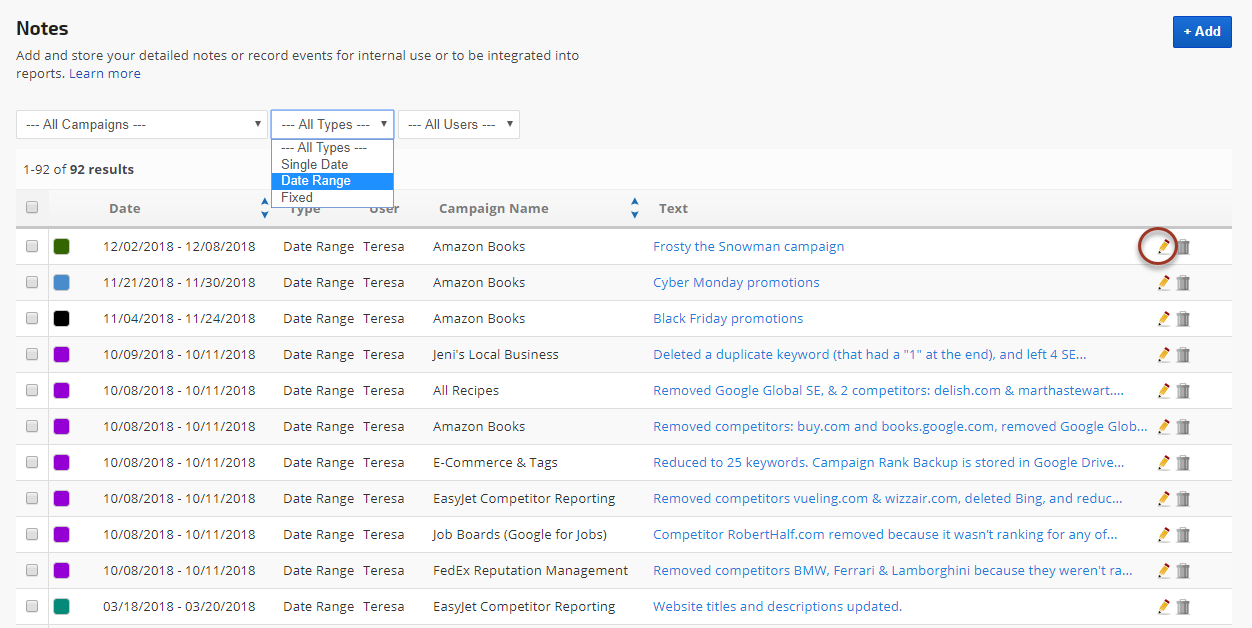
Task: Open the All Campaigns dropdown
Action: (x=141, y=125)
